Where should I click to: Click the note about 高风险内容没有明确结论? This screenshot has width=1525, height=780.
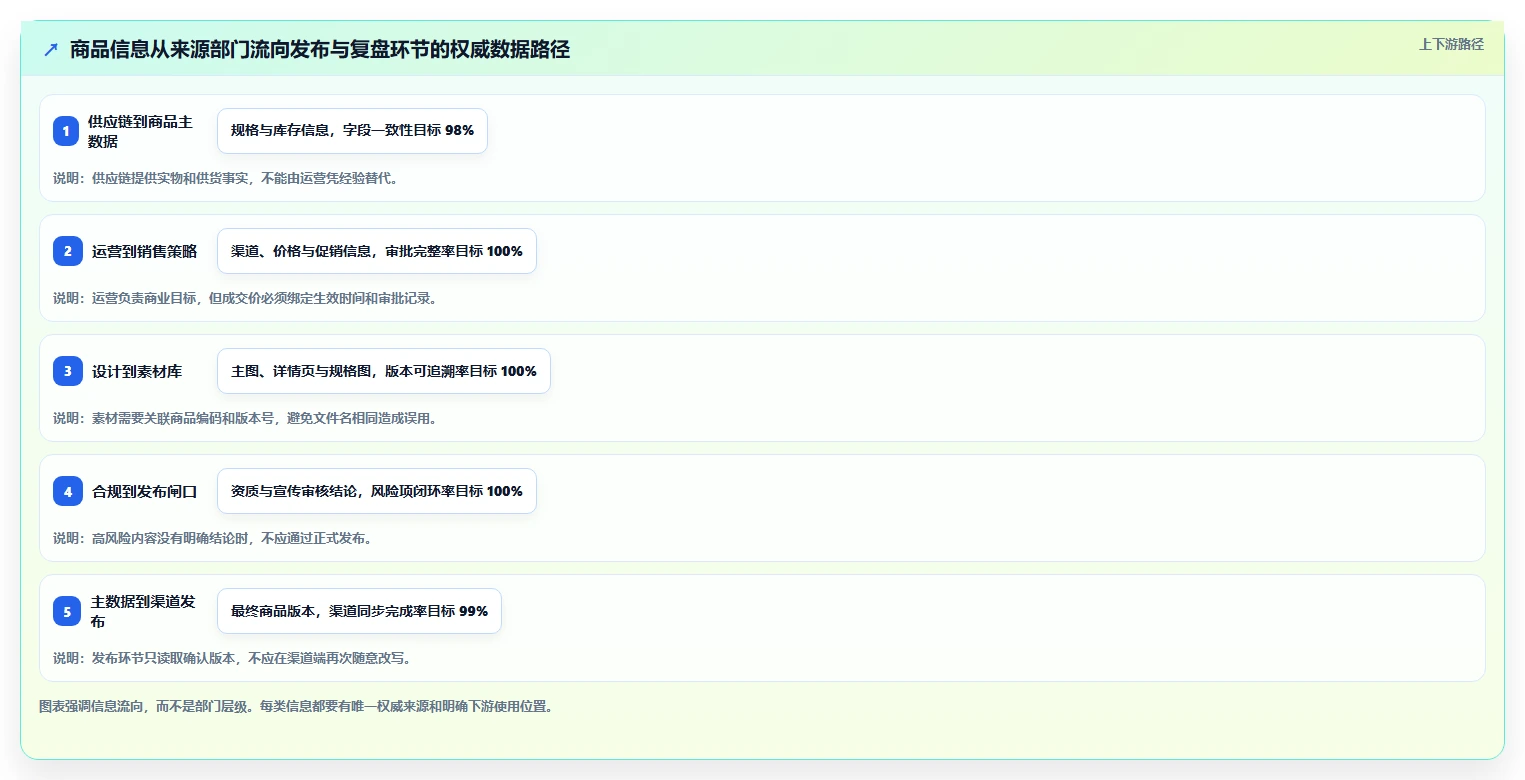click(212, 538)
